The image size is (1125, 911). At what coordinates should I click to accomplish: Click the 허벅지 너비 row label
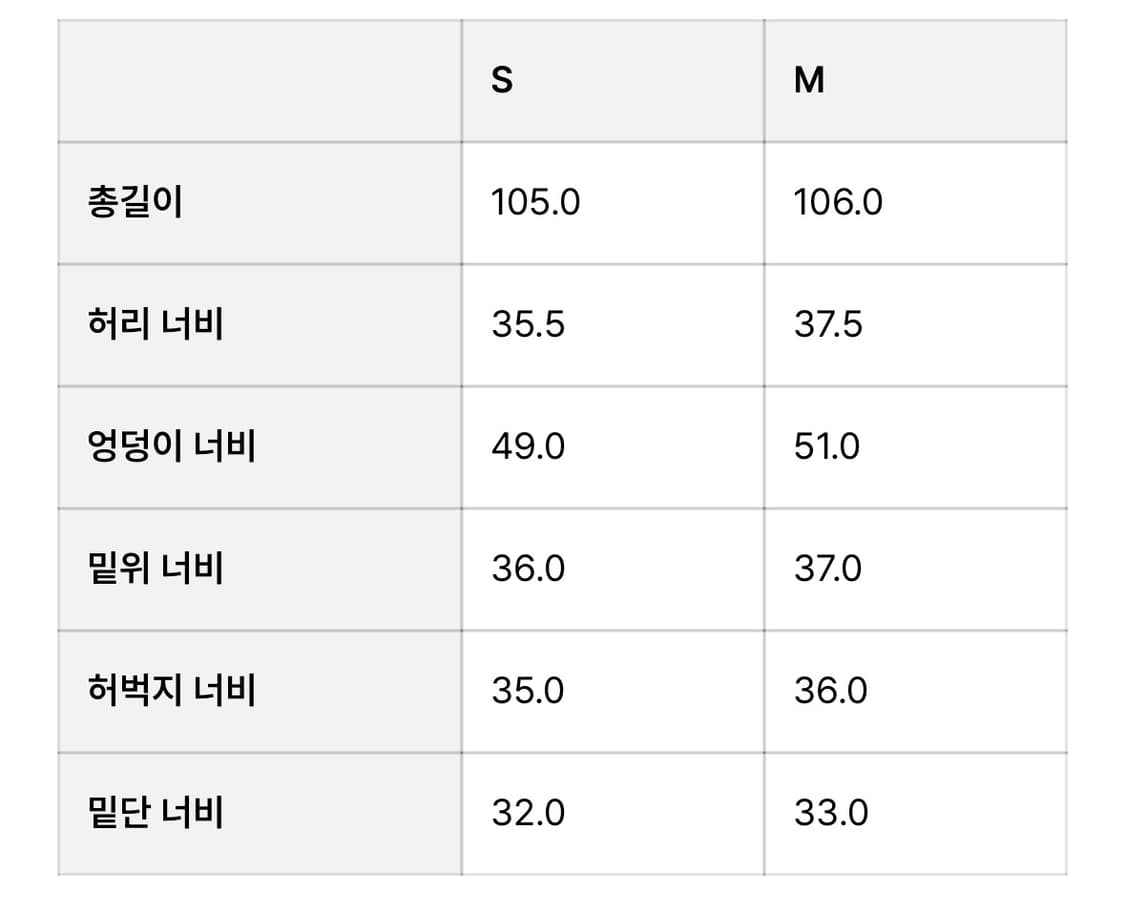point(172,691)
